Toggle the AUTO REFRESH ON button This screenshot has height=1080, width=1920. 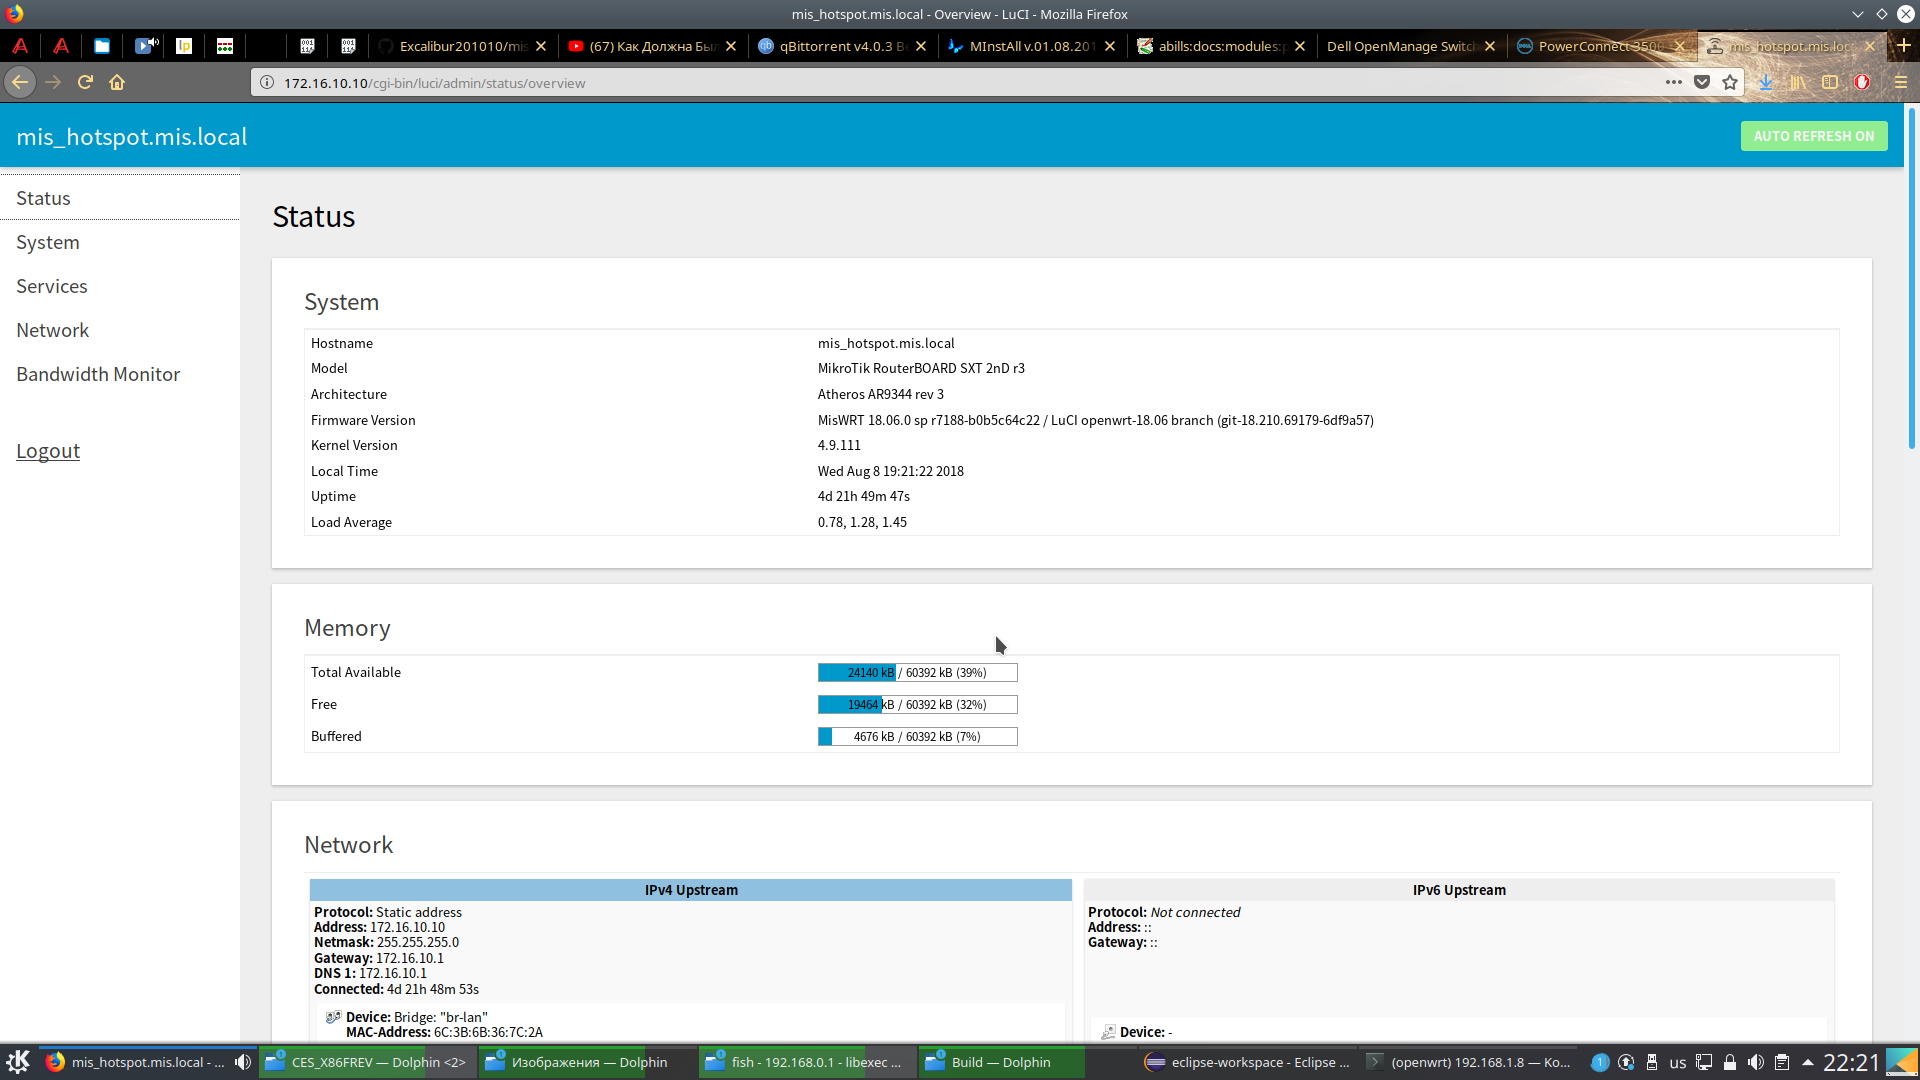[1813, 136]
